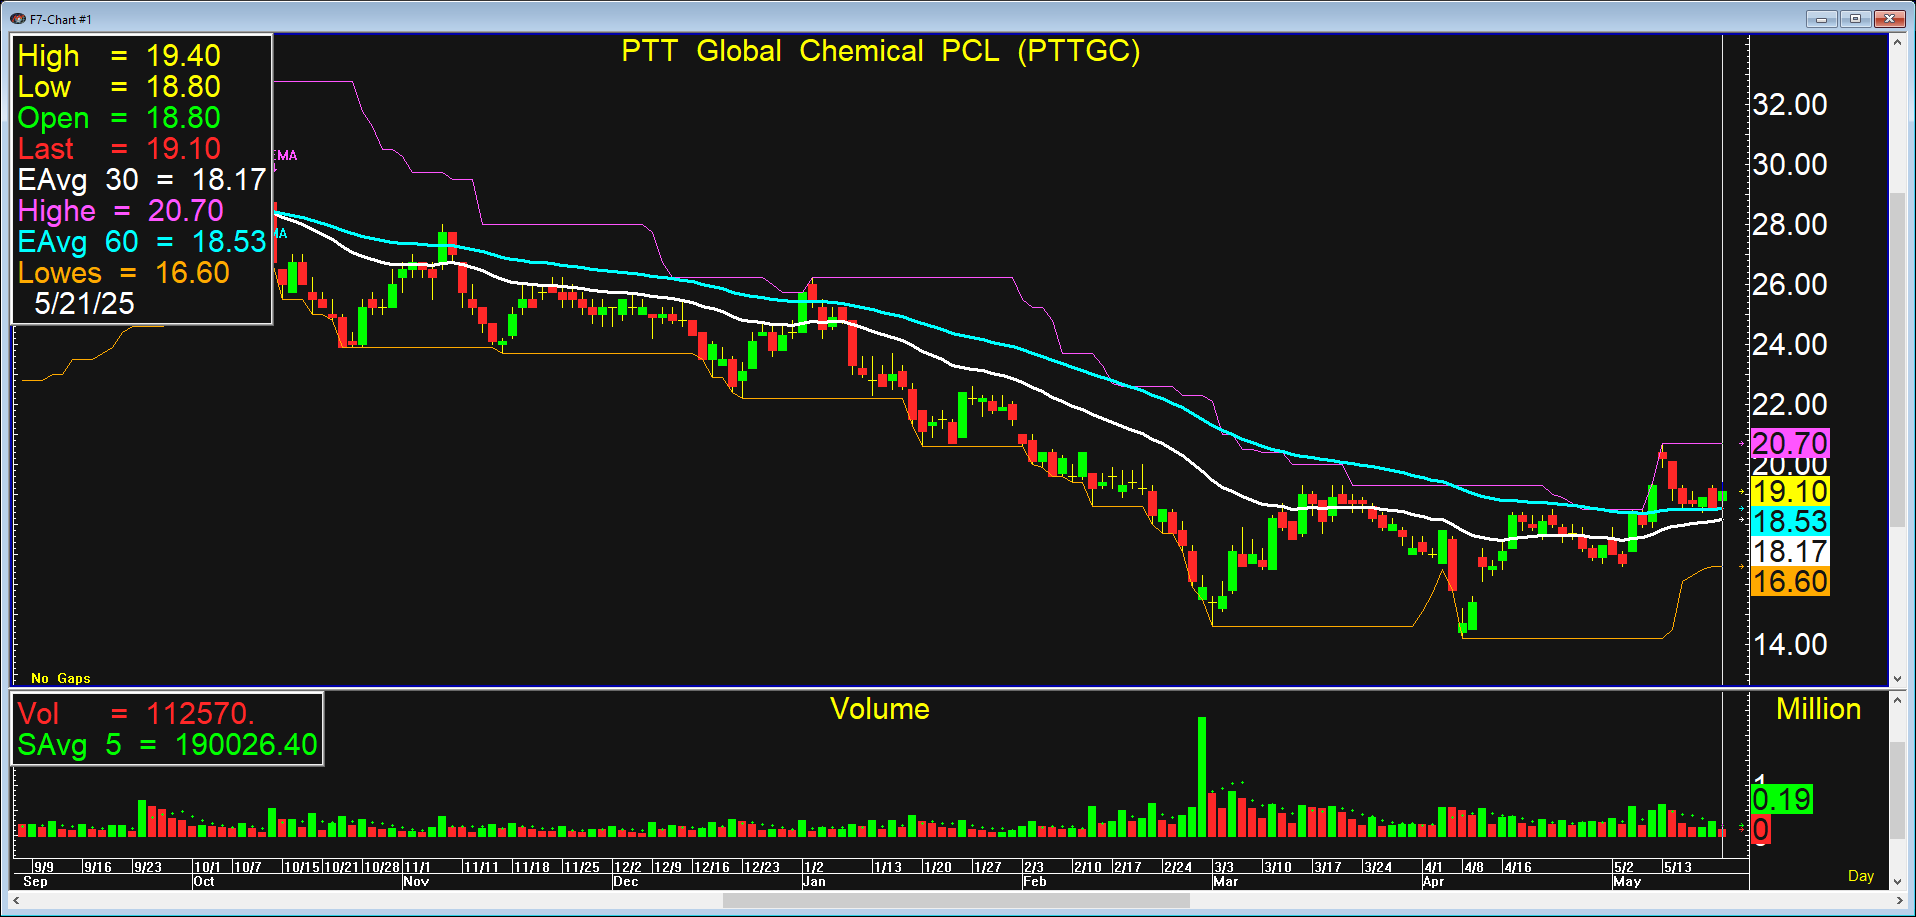Click the horizontal scrollbar left arrow
This screenshot has height=917, width=1916.
(16, 900)
